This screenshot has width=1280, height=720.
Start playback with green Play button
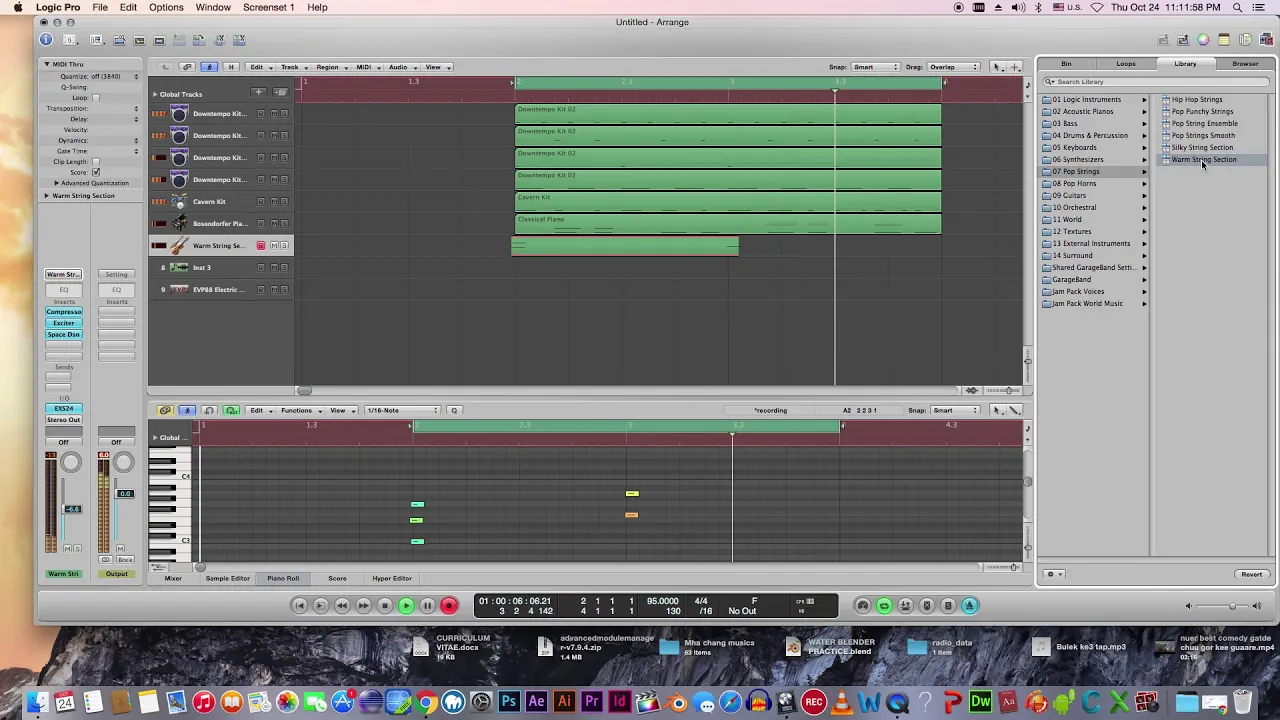406,605
